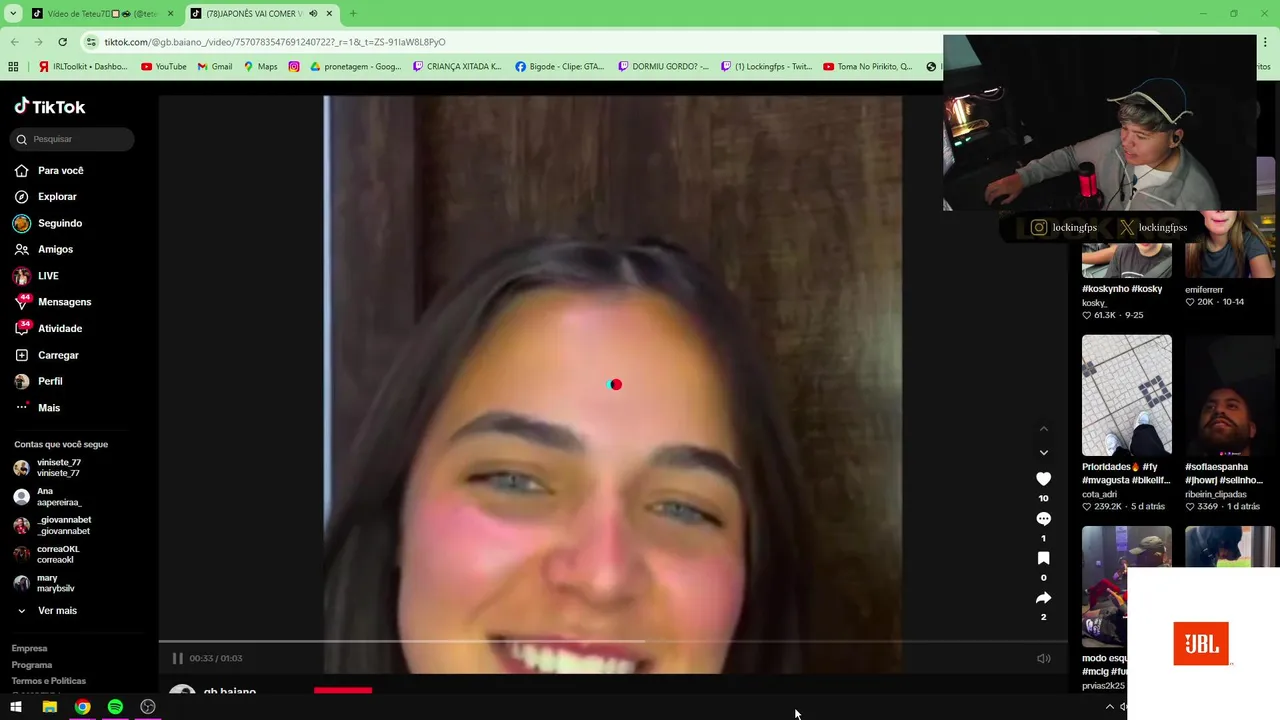Click the 61.3K likes count text
The image size is (1280, 720).
[x=1105, y=315]
